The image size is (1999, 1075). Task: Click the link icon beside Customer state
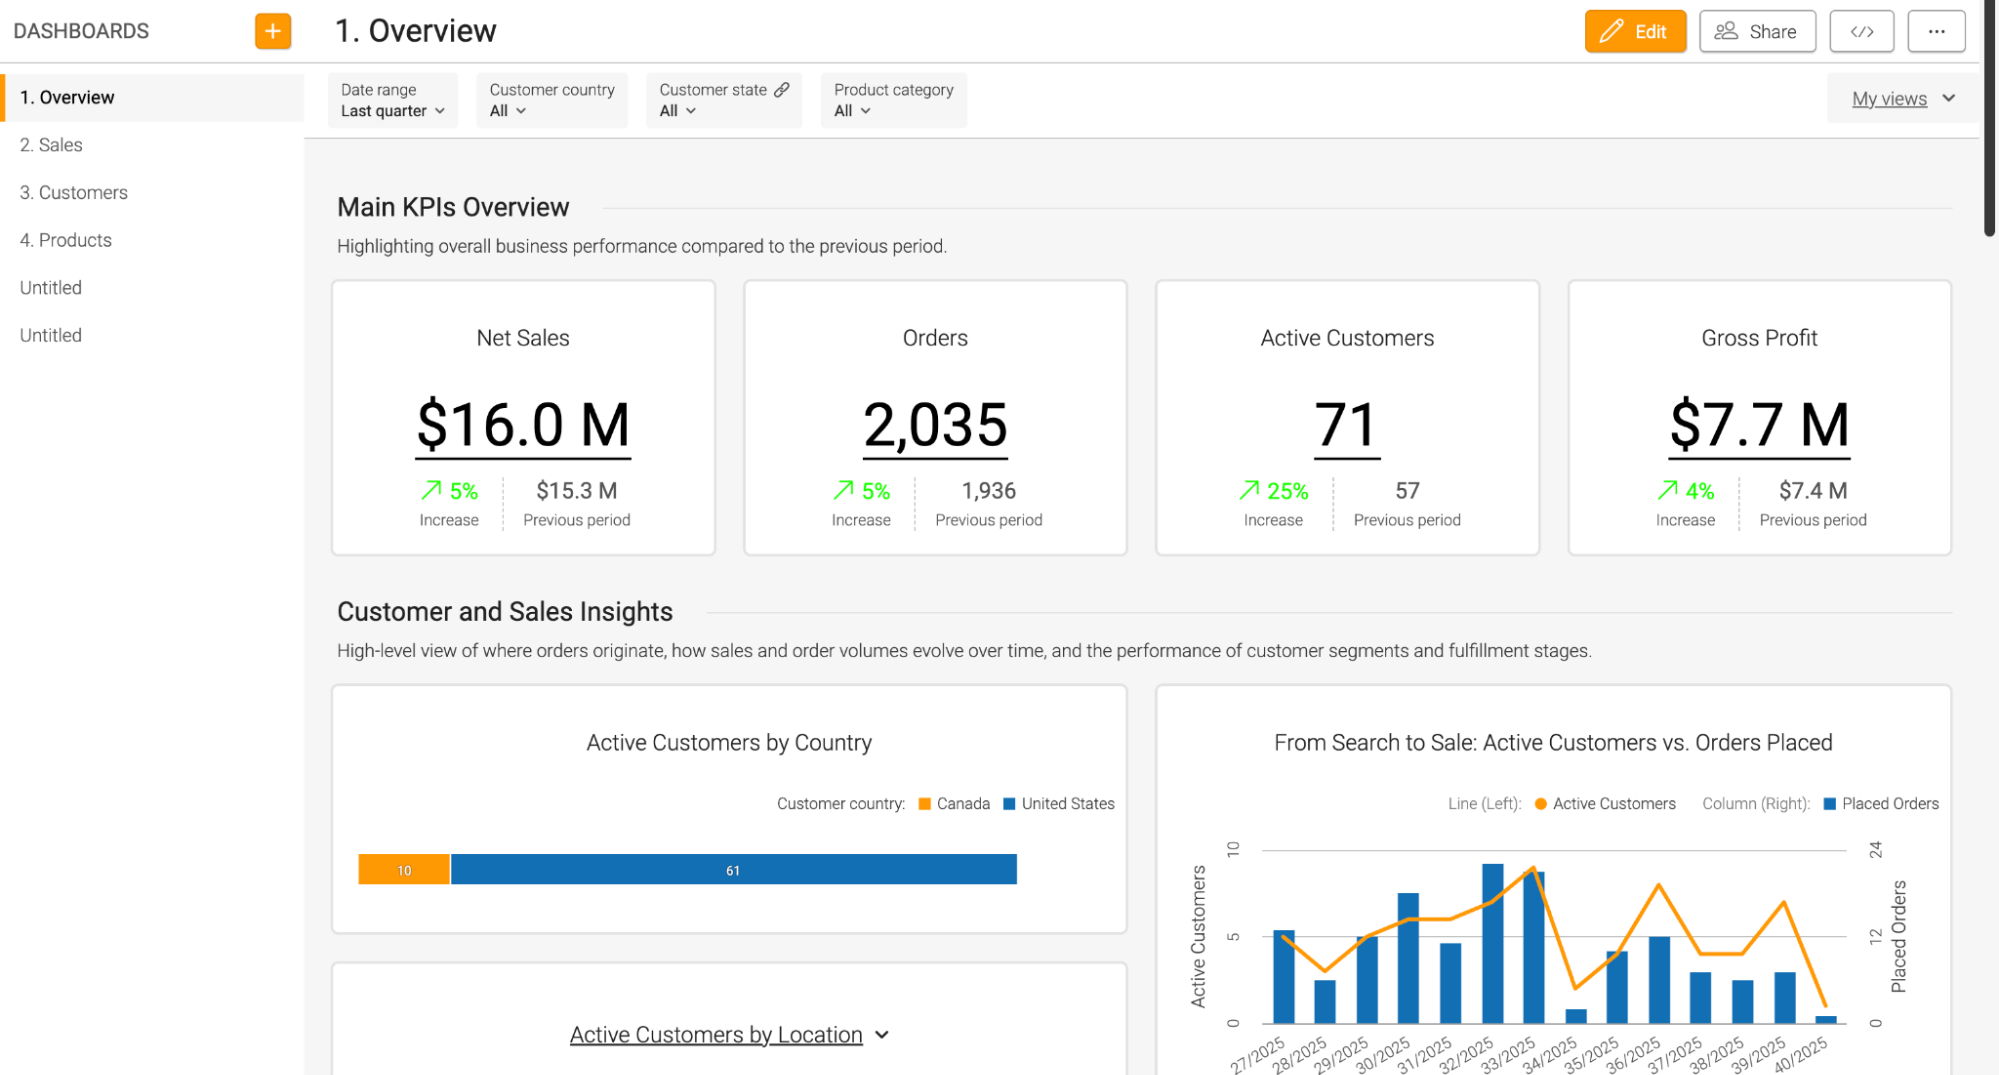pyautogui.click(x=782, y=90)
